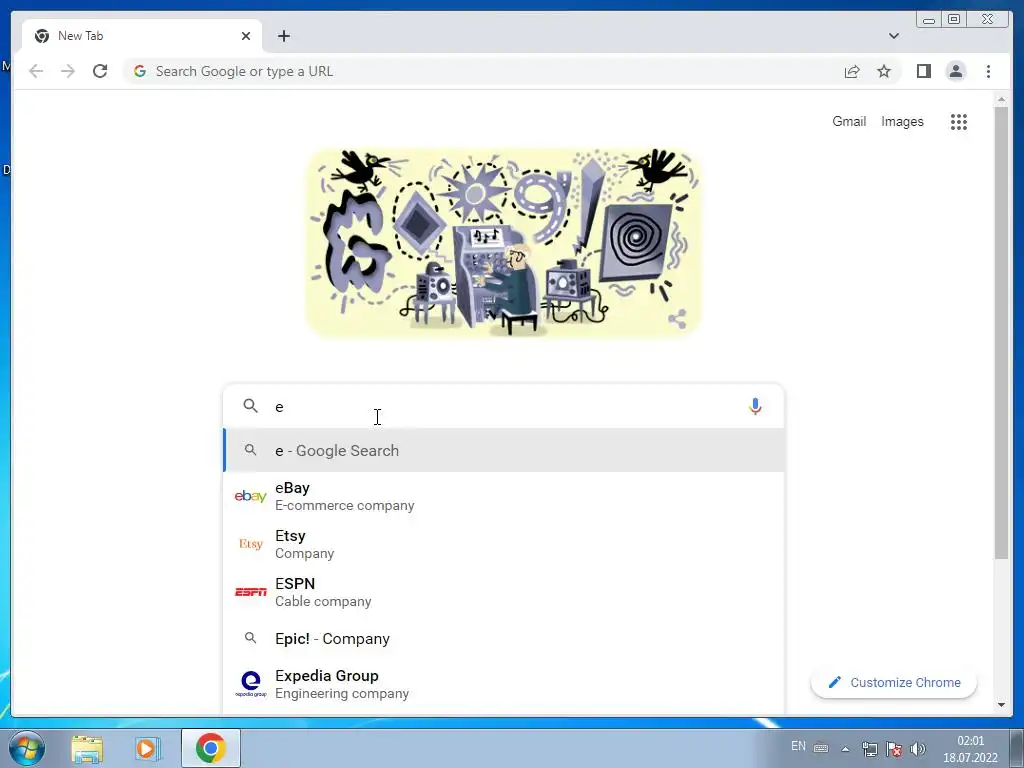
Task: Show hidden tray icons arrow
Action: (845, 749)
